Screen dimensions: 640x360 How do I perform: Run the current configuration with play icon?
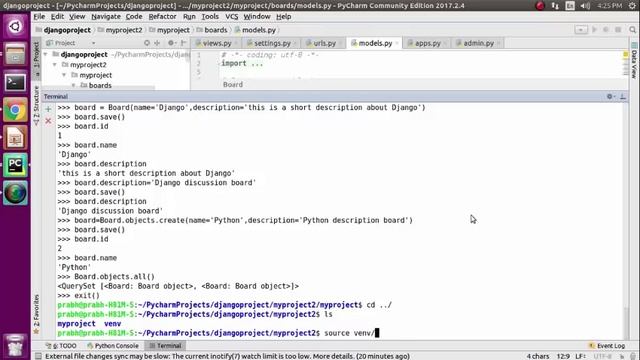594,30
